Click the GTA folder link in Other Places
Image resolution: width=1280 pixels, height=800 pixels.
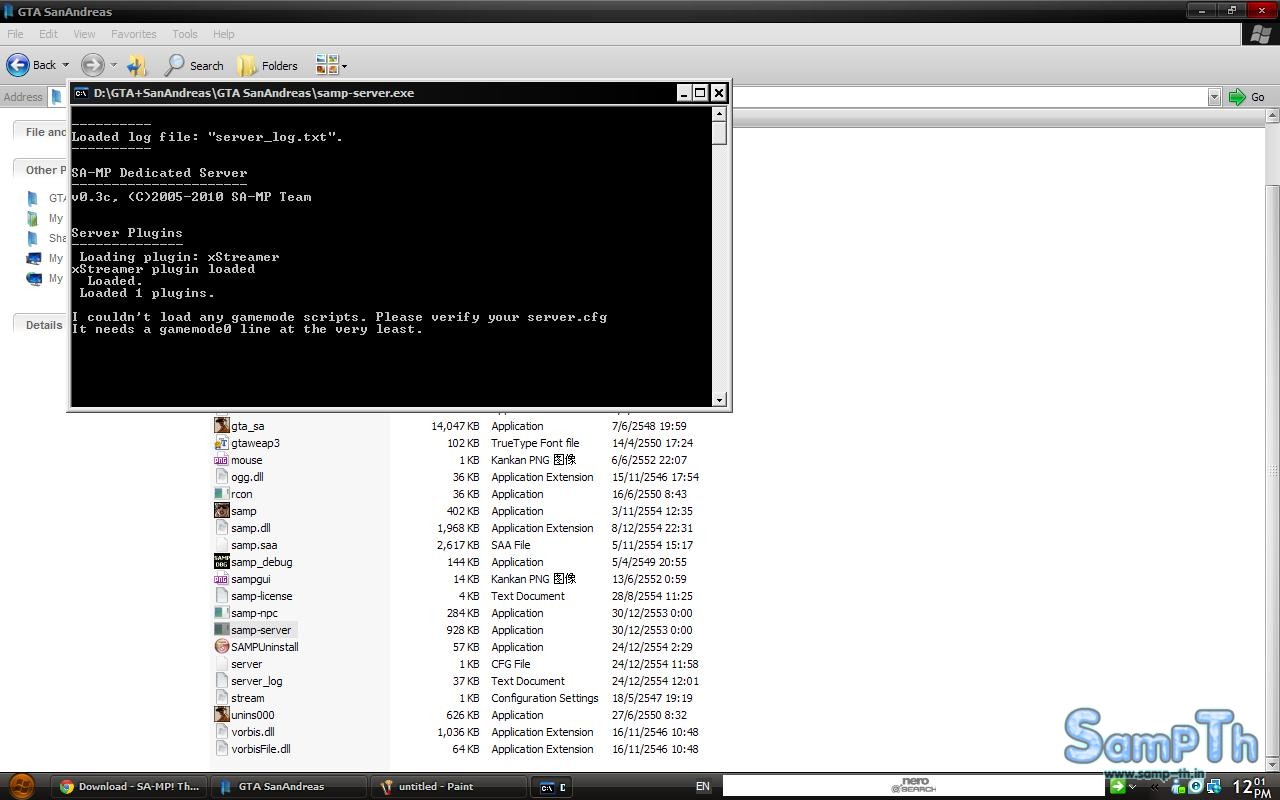[x=57, y=198]
